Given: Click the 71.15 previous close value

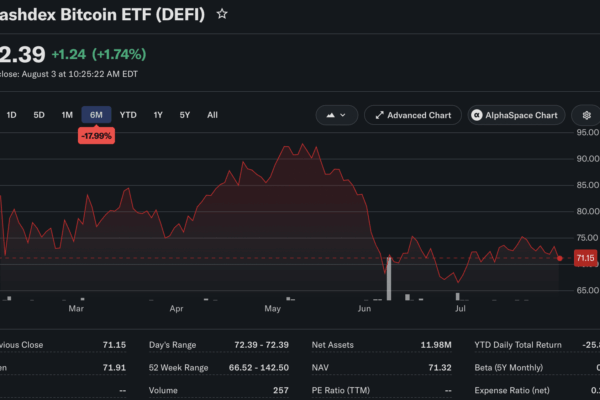Looking at the screenshot, I should click(114, 345).
